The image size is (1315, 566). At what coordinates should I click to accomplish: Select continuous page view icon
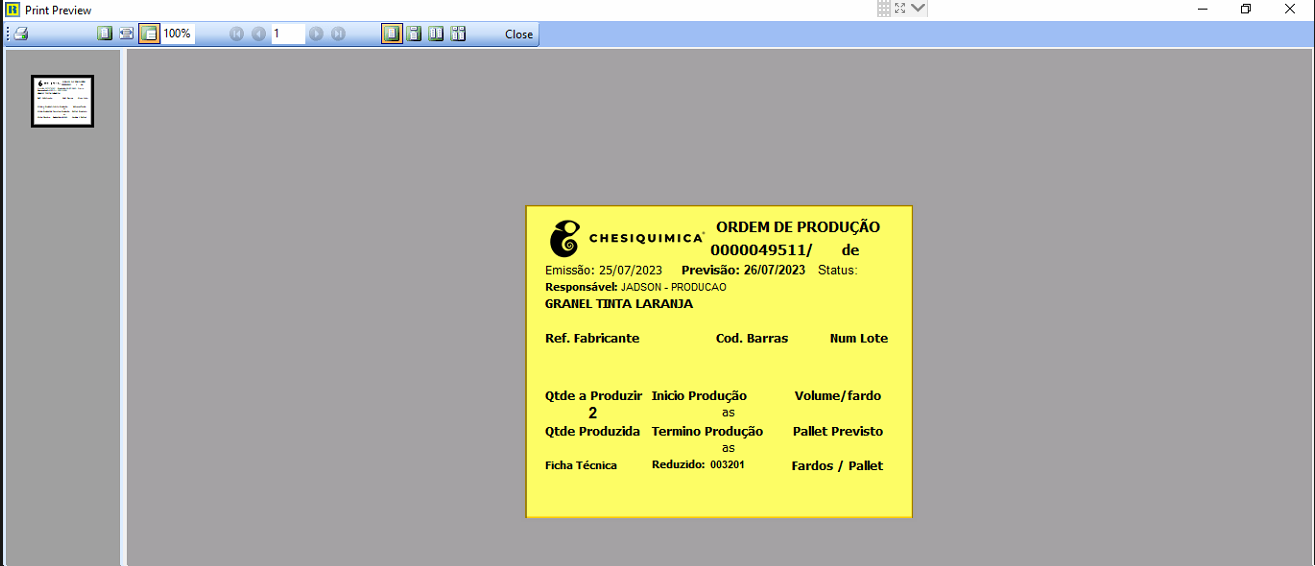[414, 34]
